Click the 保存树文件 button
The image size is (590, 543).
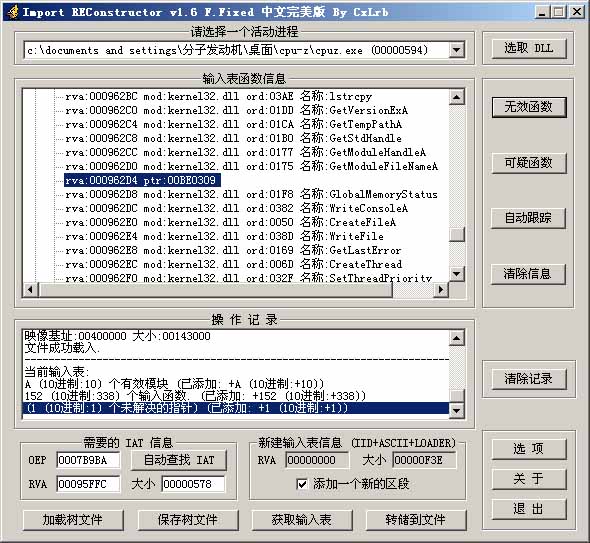(x=188, y=520)
